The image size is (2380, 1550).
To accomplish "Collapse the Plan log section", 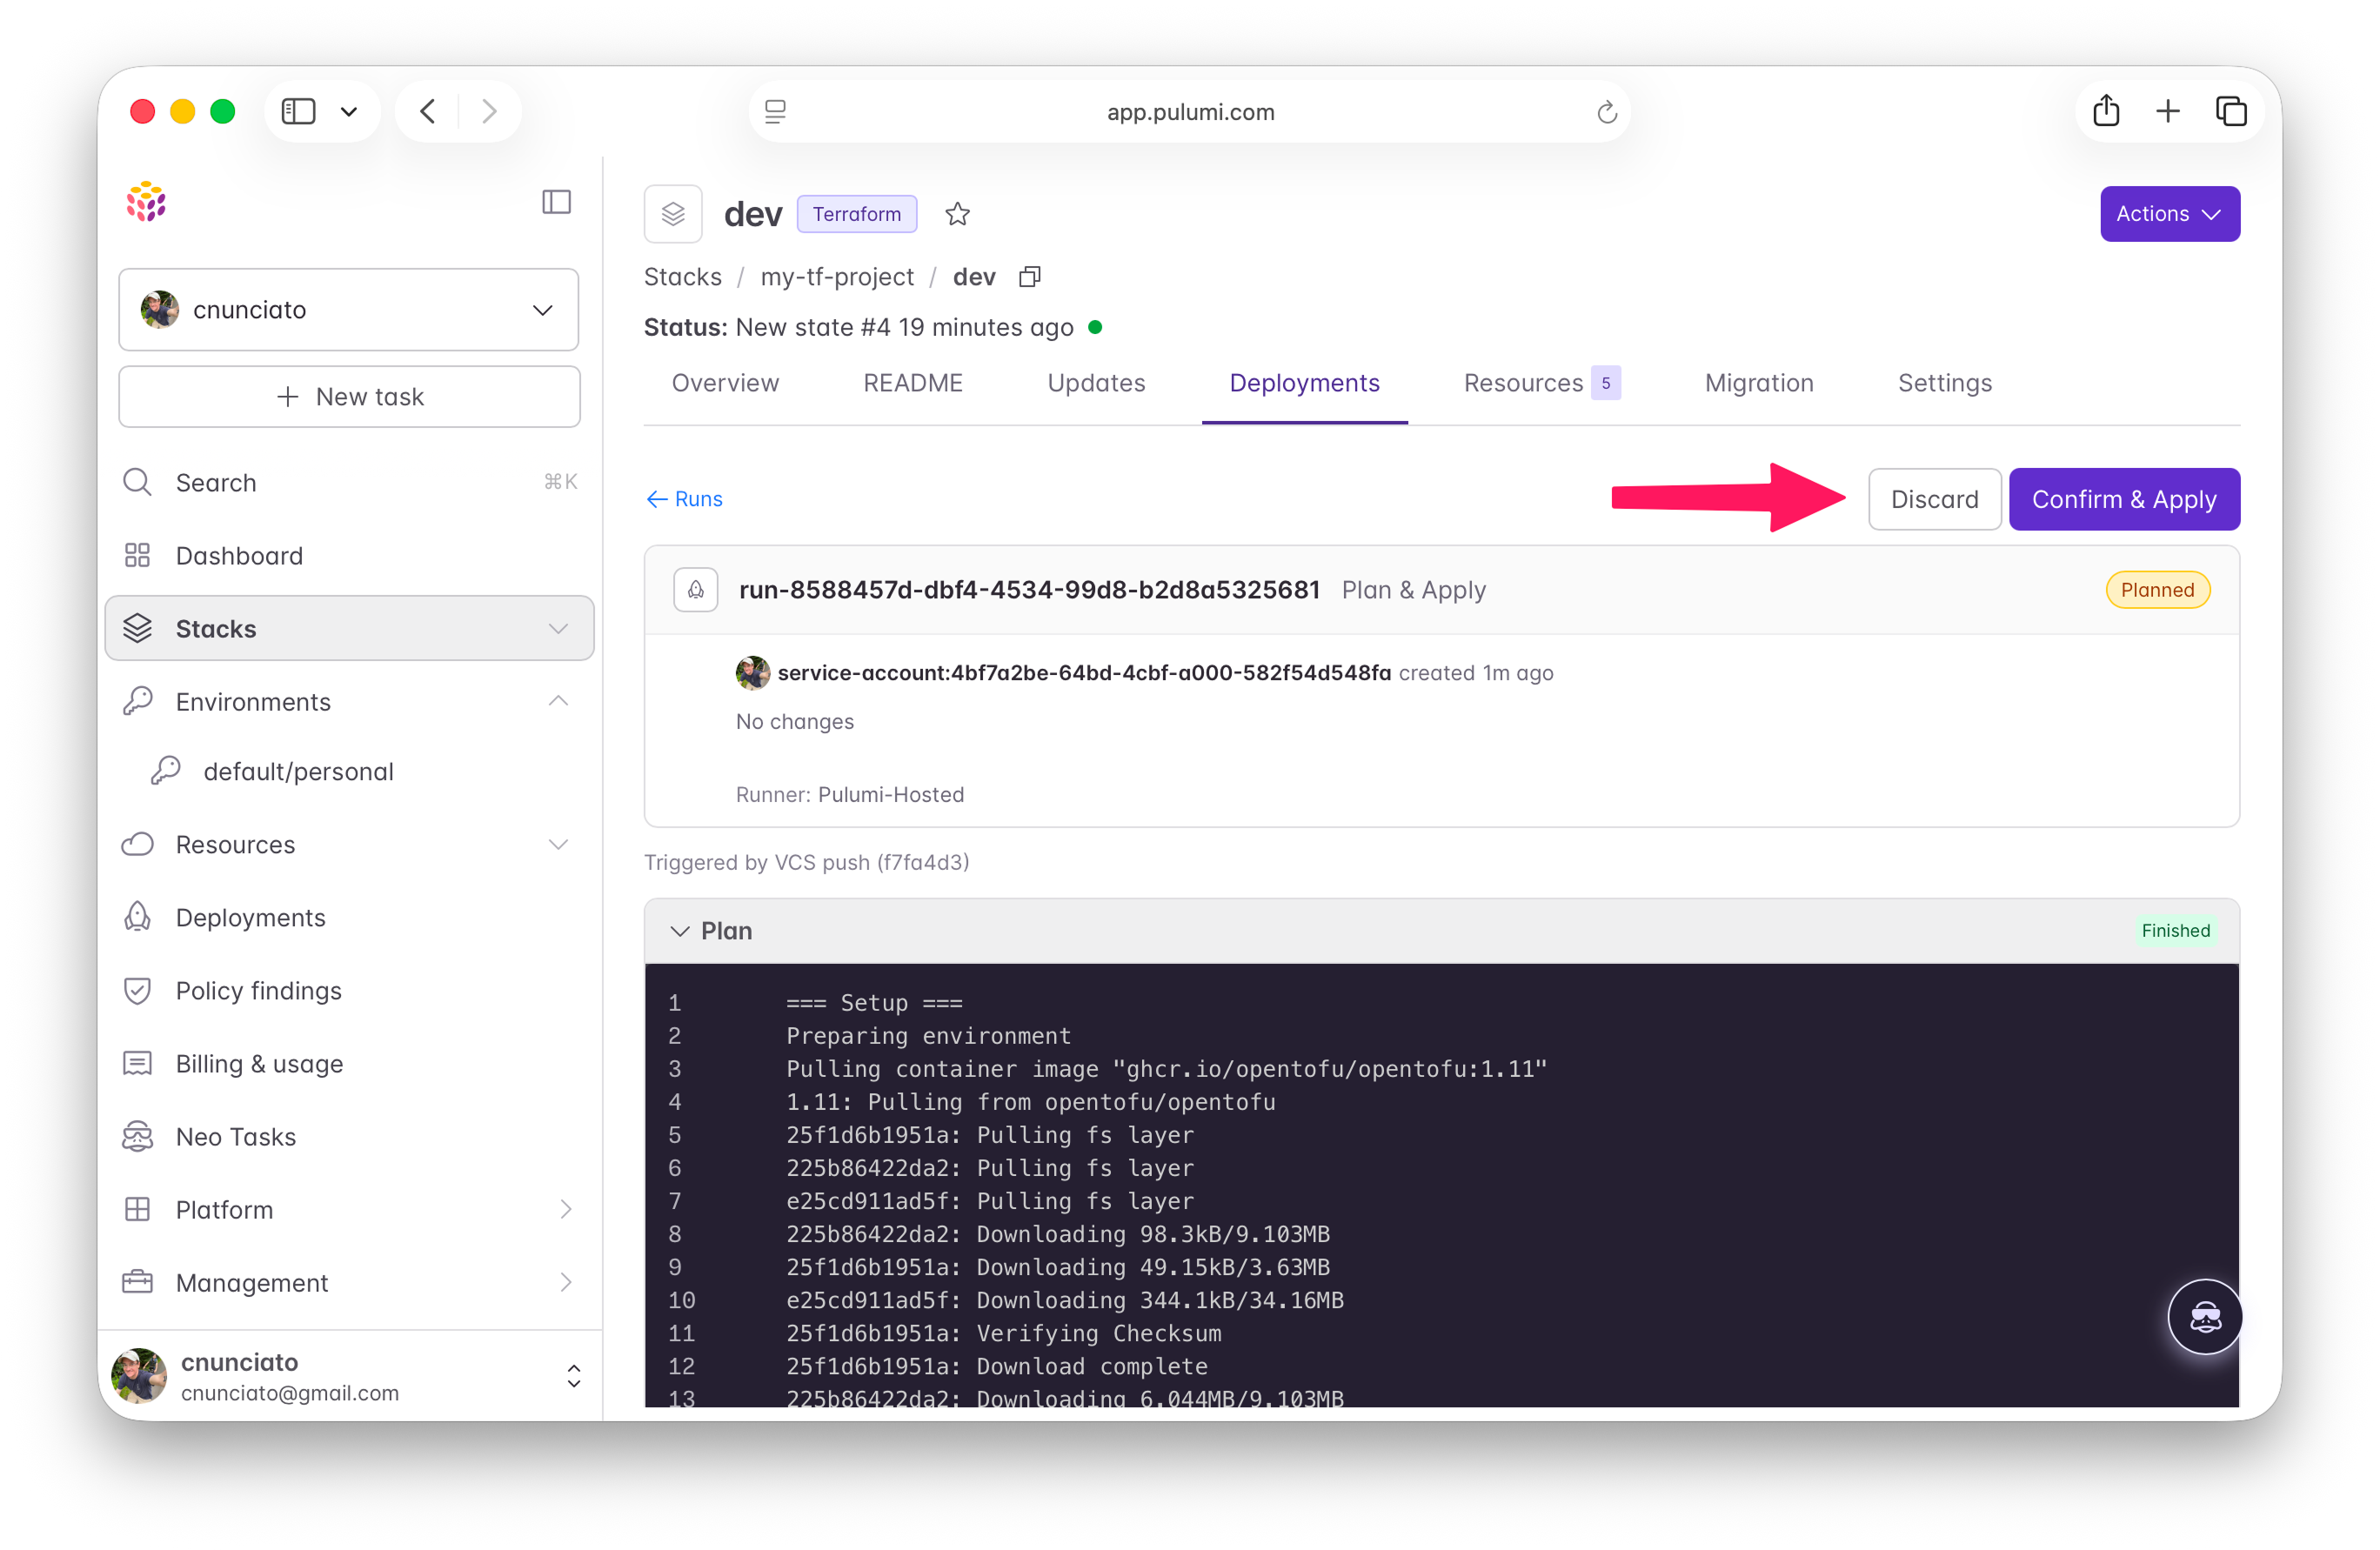I will pos(680,931).
